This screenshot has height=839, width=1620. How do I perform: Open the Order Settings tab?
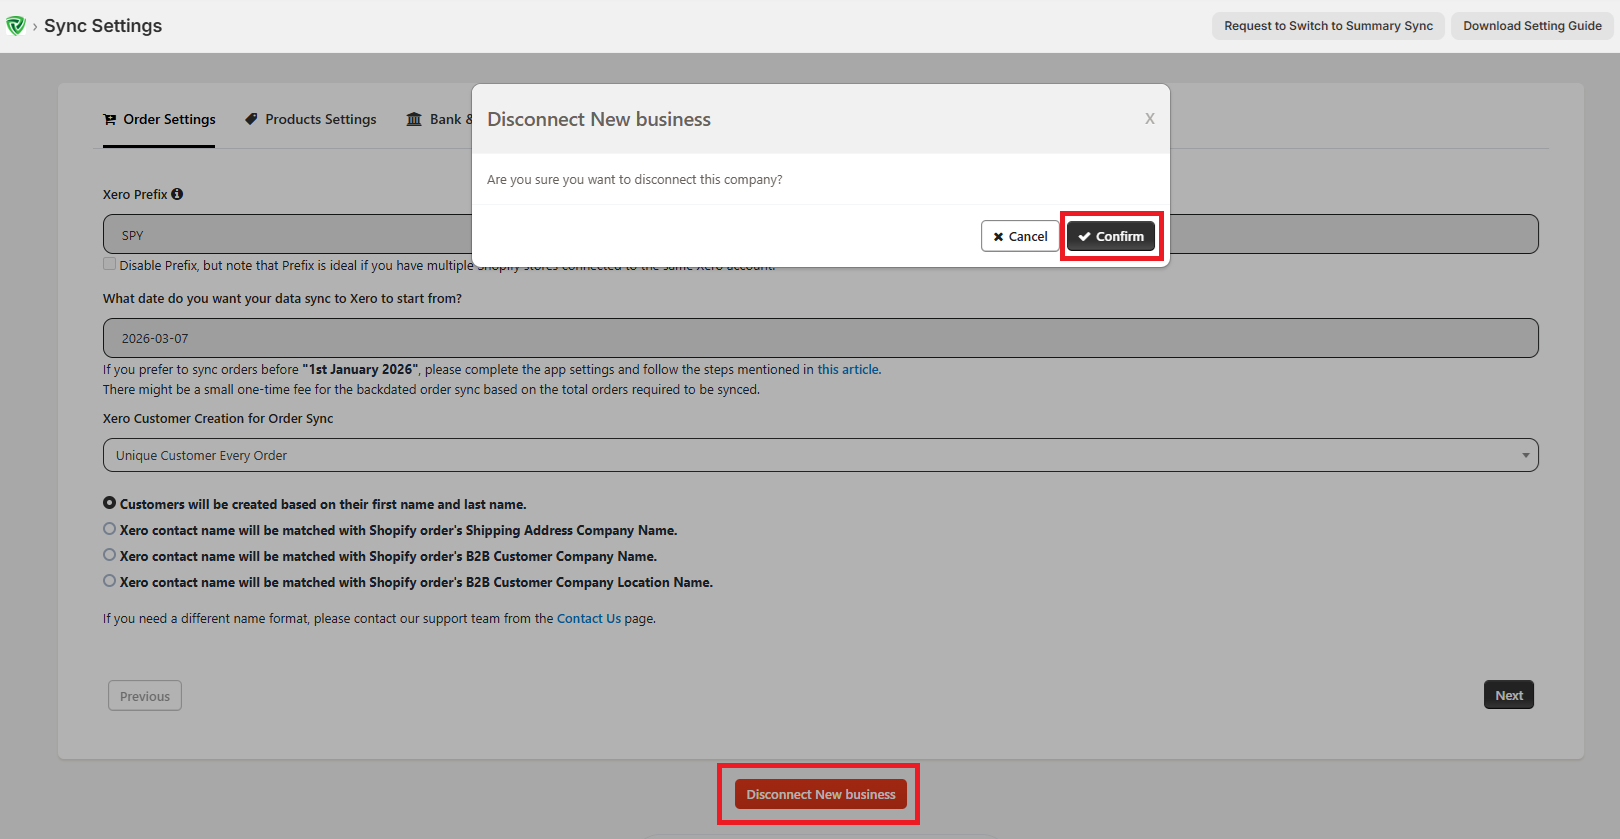coord(159,119)
